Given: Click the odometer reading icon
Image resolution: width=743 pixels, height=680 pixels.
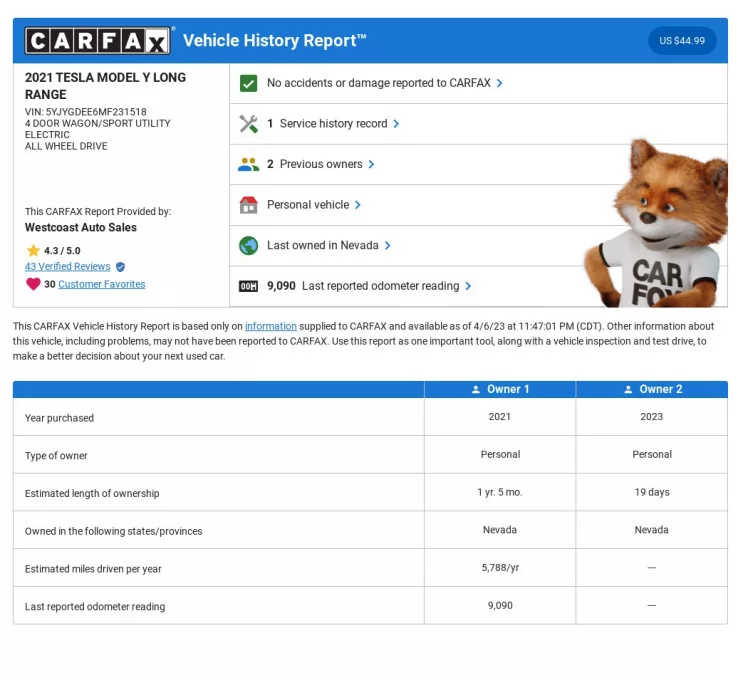Looking at the screenshot, I should coord(249,286).
